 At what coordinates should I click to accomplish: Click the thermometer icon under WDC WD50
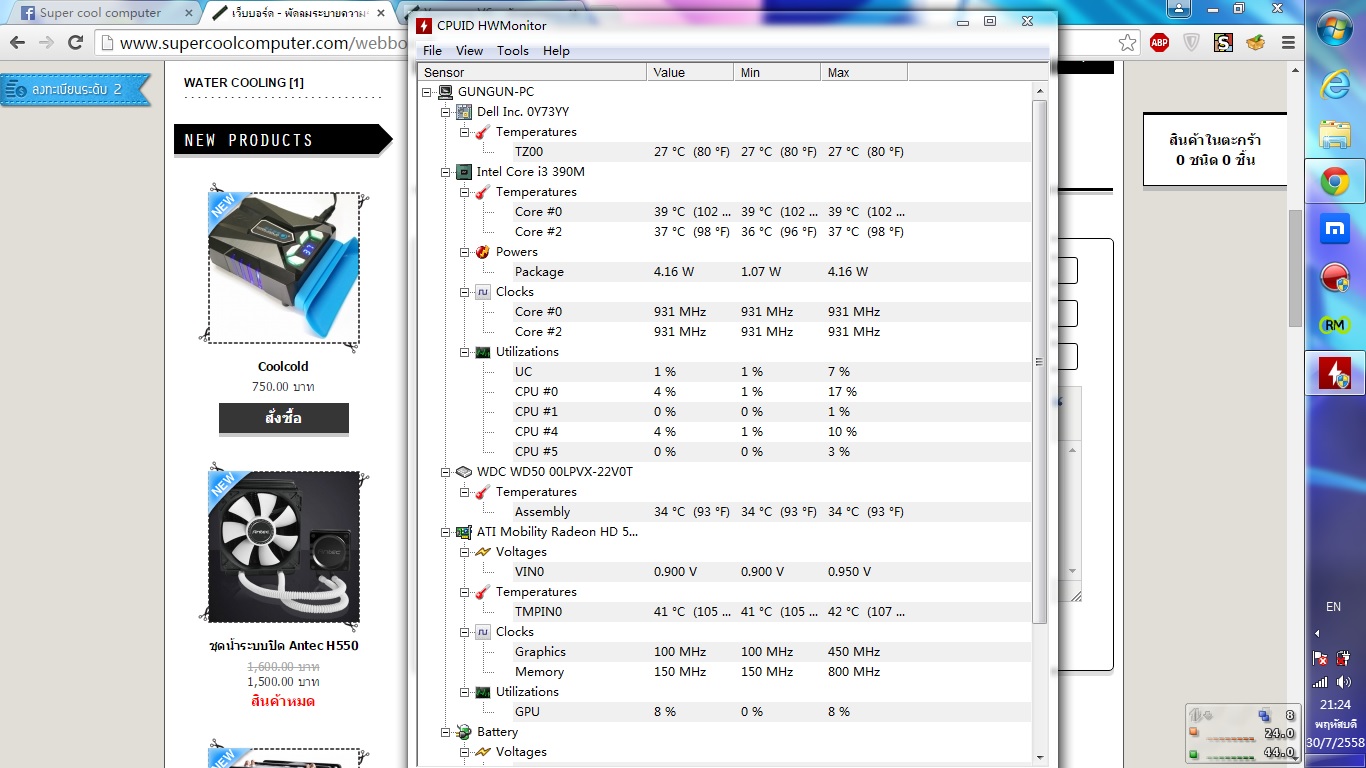(x=483, y=492)
